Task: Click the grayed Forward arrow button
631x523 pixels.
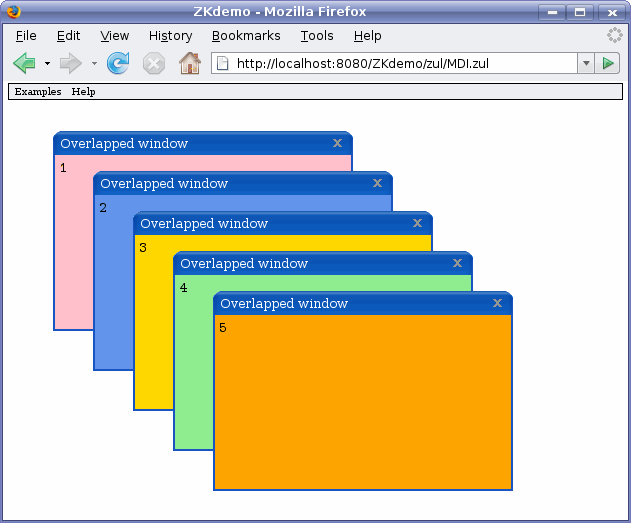Action: click(70, 64)
